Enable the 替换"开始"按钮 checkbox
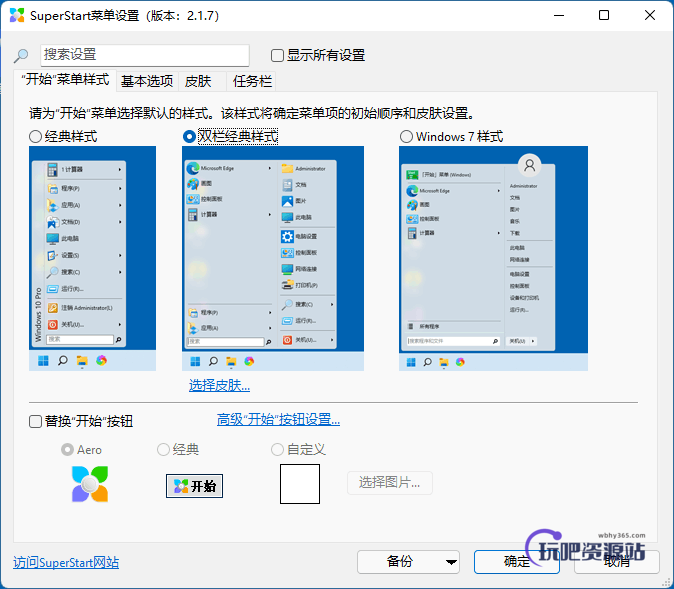Screen dimensions: 674x589 [x=35, y=421]
